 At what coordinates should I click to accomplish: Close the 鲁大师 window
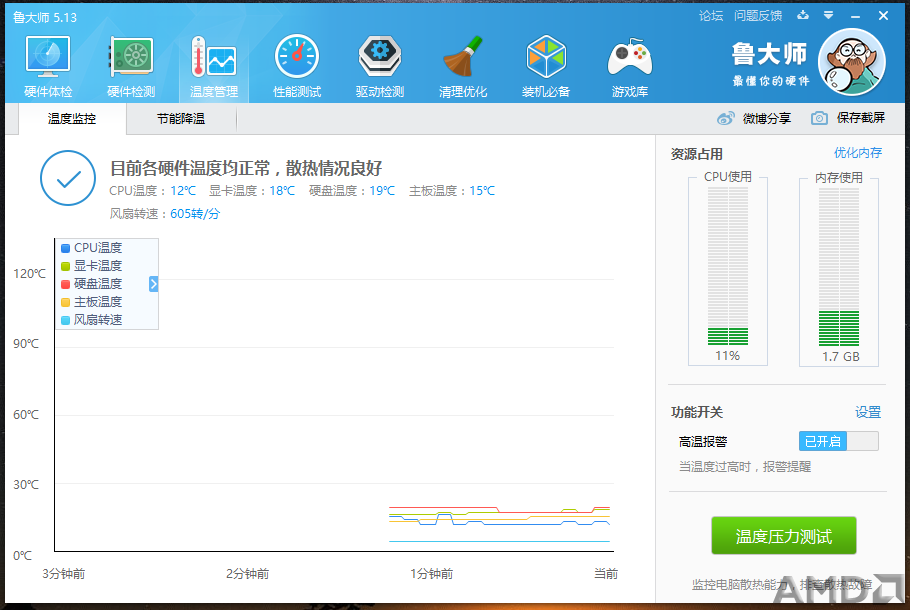click(883, 16)
